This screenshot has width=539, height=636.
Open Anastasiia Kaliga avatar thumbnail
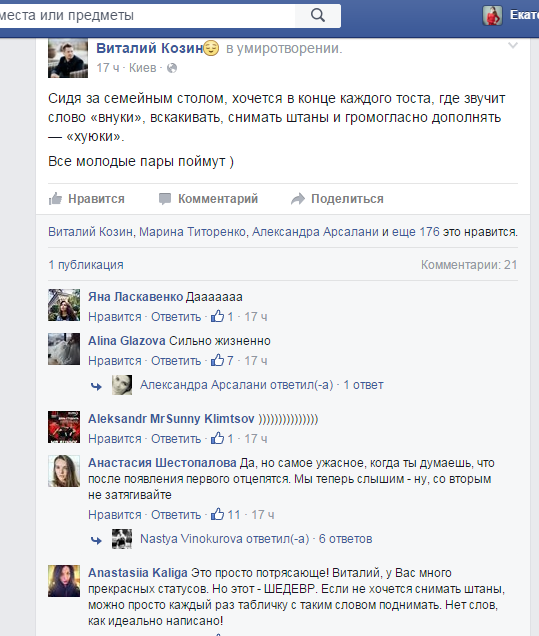64,581
